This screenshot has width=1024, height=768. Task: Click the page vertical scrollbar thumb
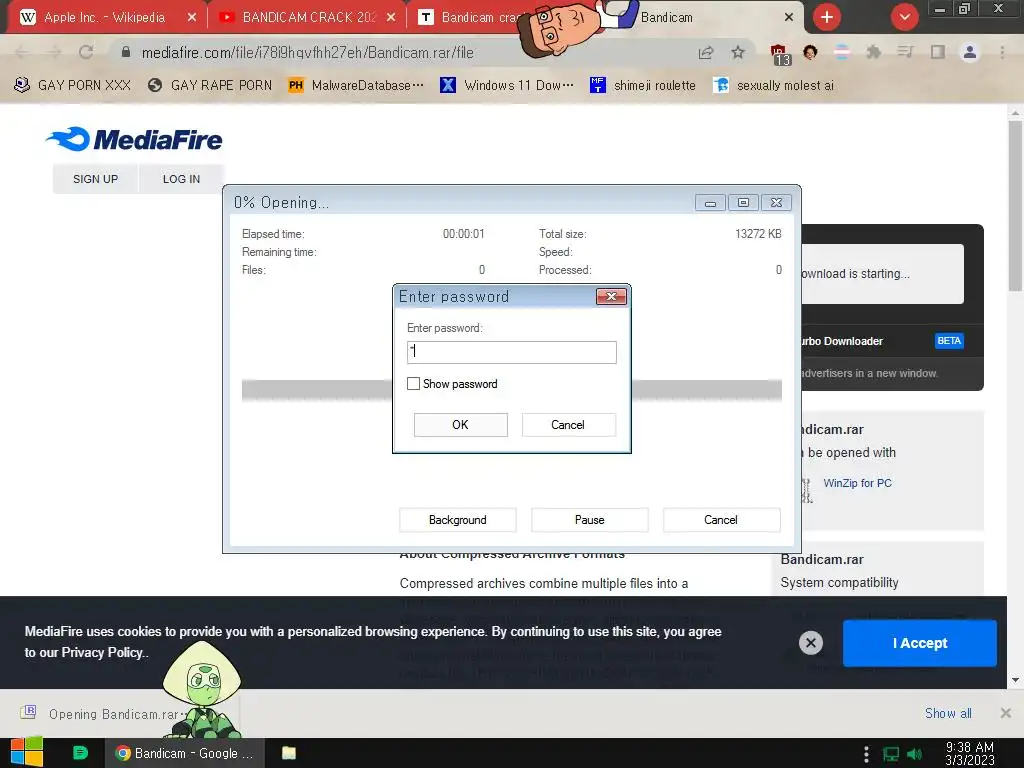[1015, 206]
